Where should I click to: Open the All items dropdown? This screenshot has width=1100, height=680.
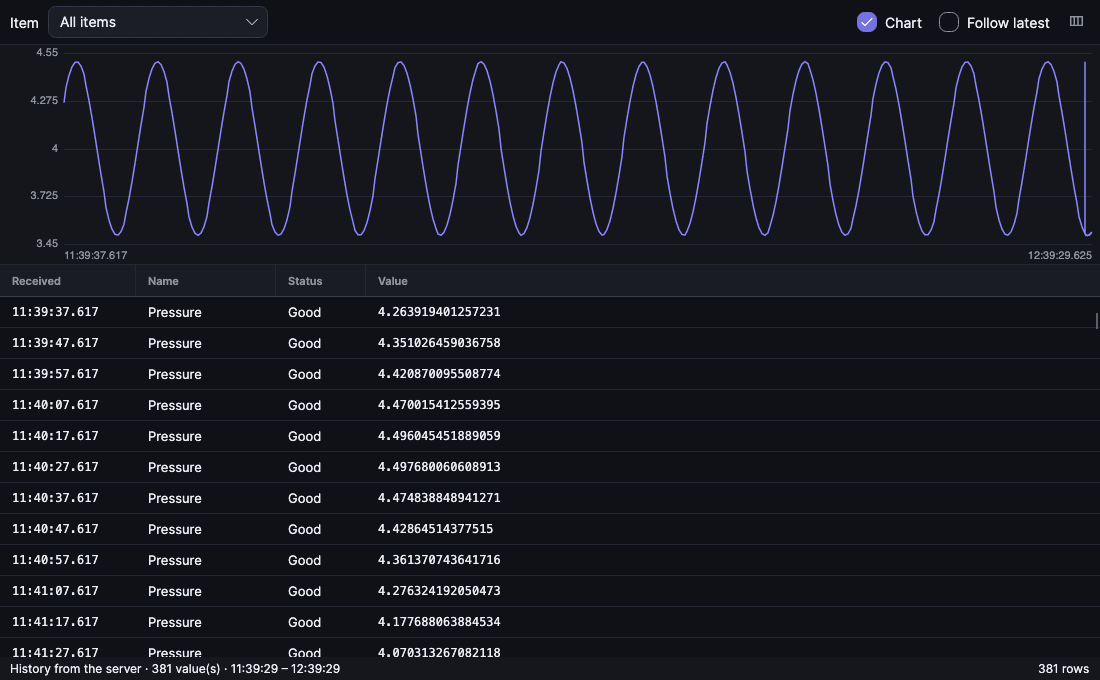[158, 22]
